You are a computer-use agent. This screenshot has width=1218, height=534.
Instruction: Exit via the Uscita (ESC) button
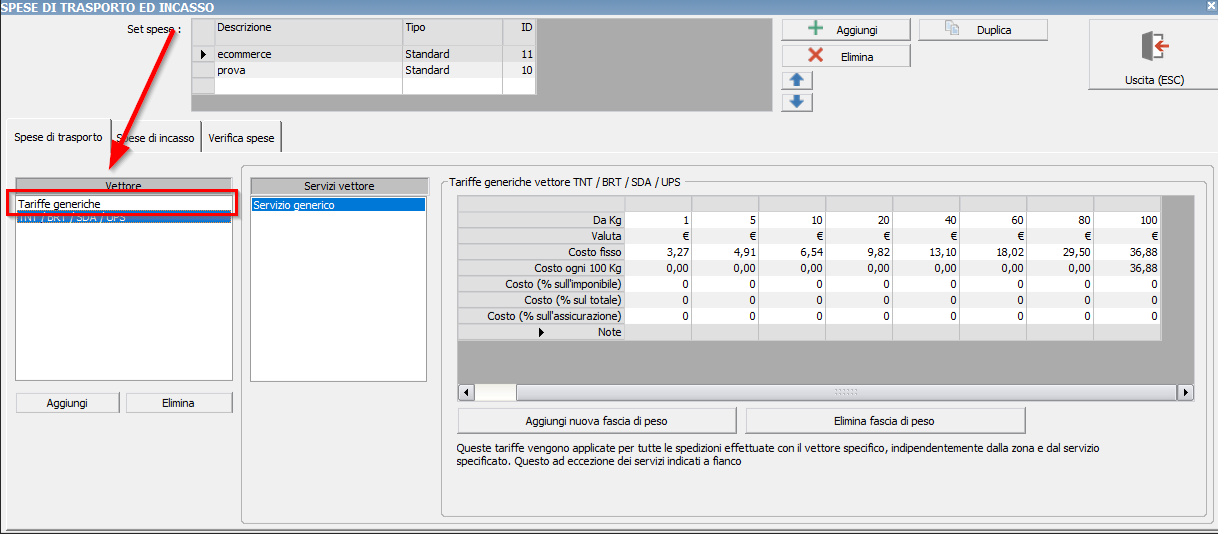pos(1152,56)
